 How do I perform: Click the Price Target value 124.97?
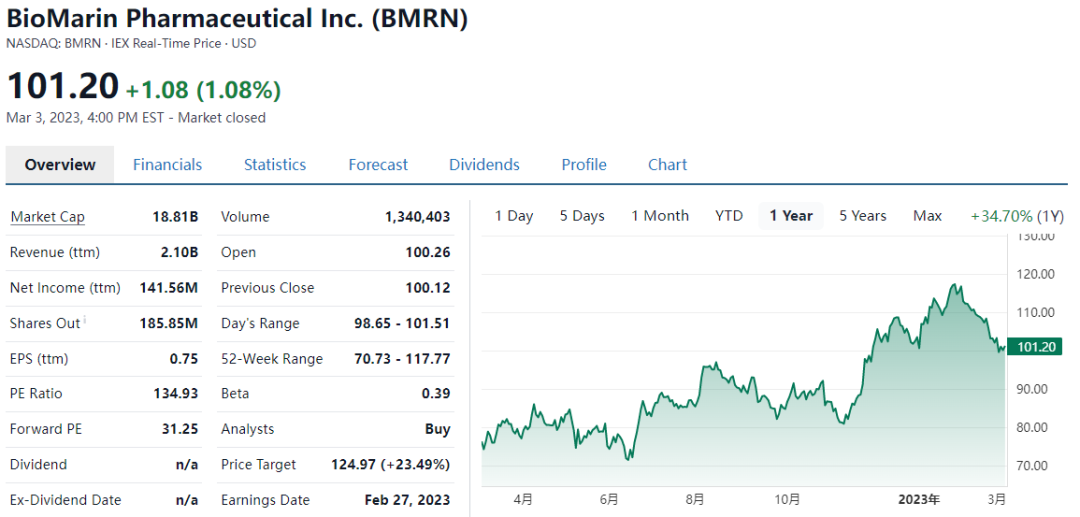point(390,465)
